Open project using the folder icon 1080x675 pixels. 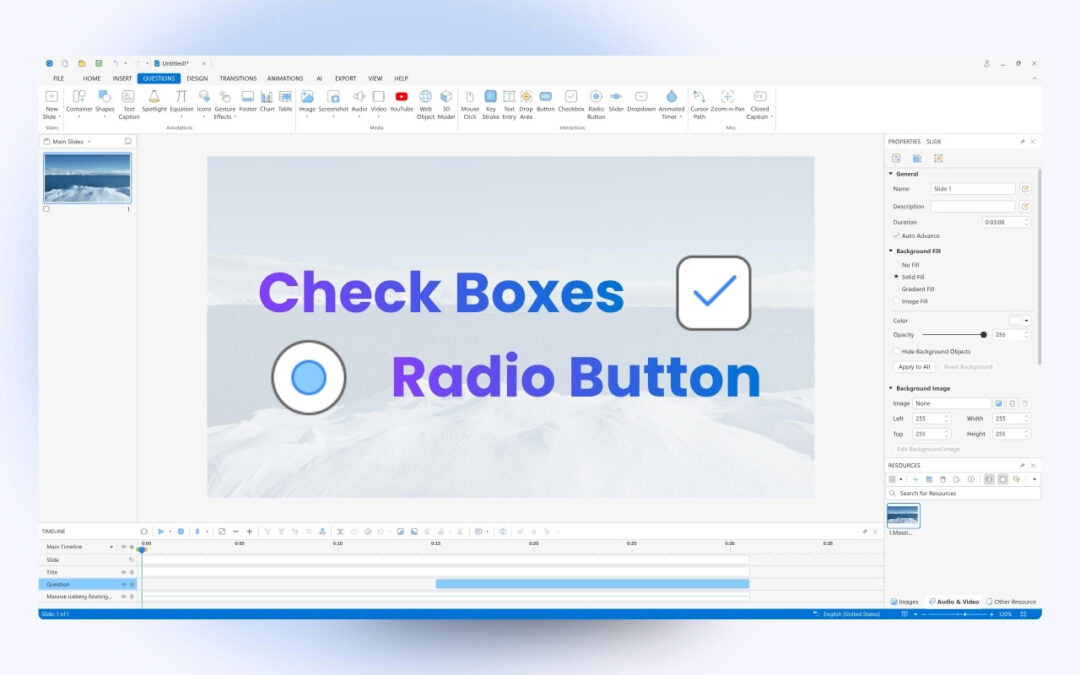[81, 63]
